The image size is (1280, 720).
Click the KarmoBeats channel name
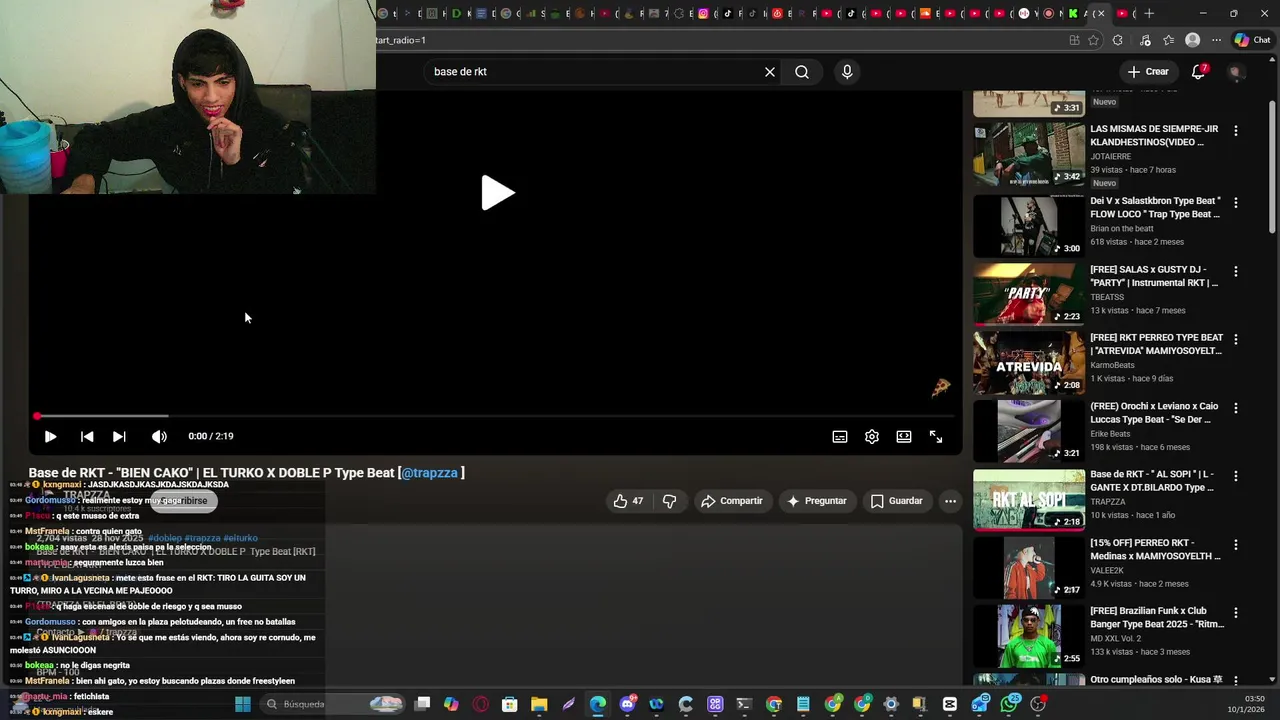1112,365
